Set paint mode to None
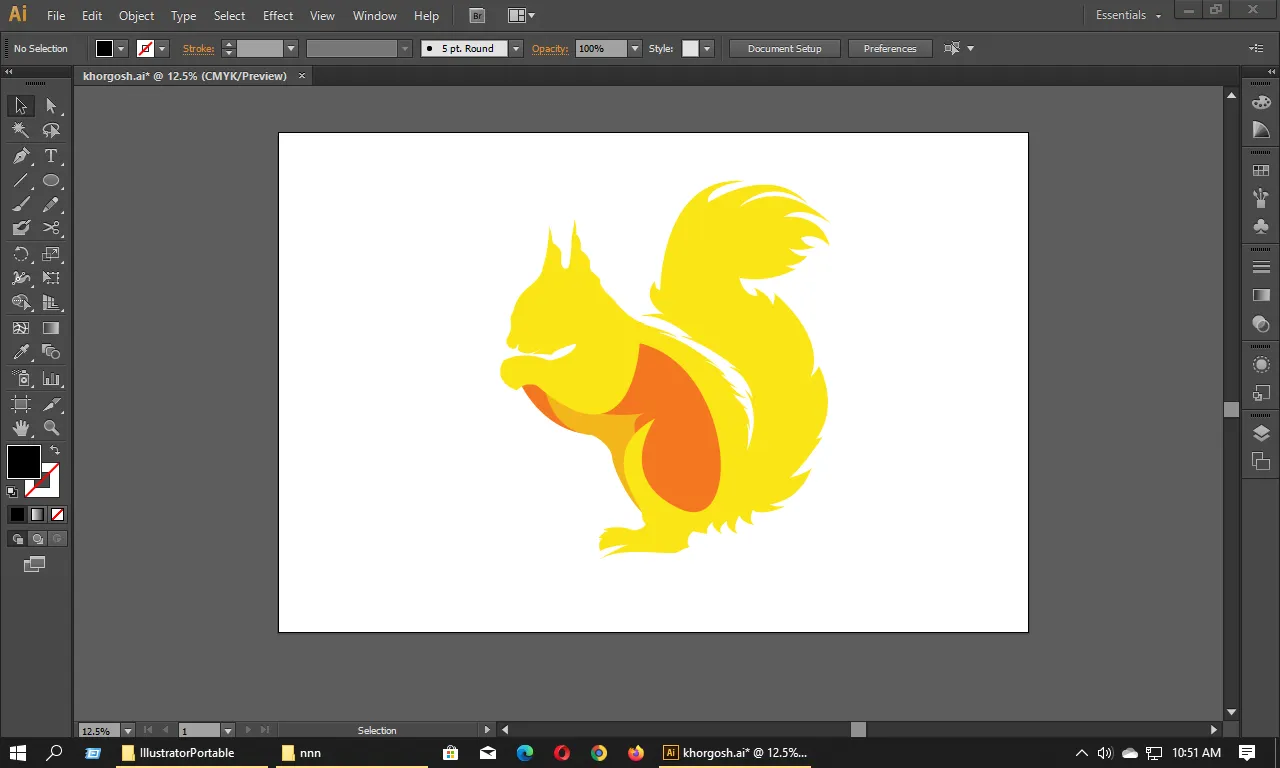Screen dimensions: 1280x768 coord(57,514)
